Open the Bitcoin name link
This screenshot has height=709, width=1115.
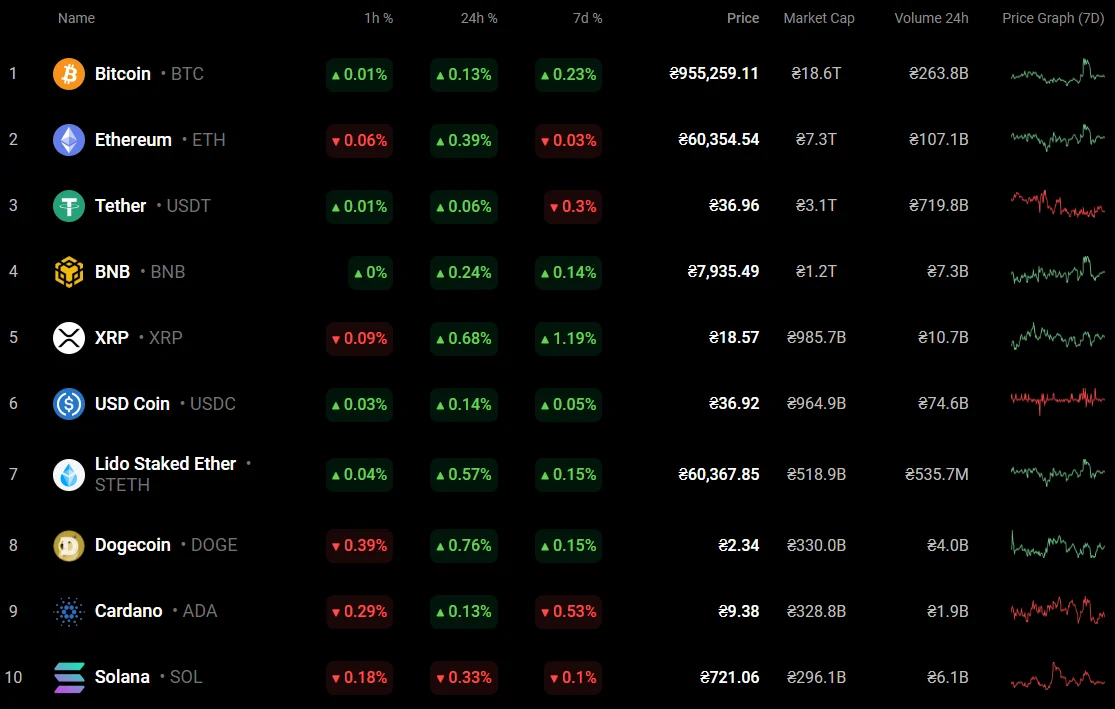(x=122, y=74)
